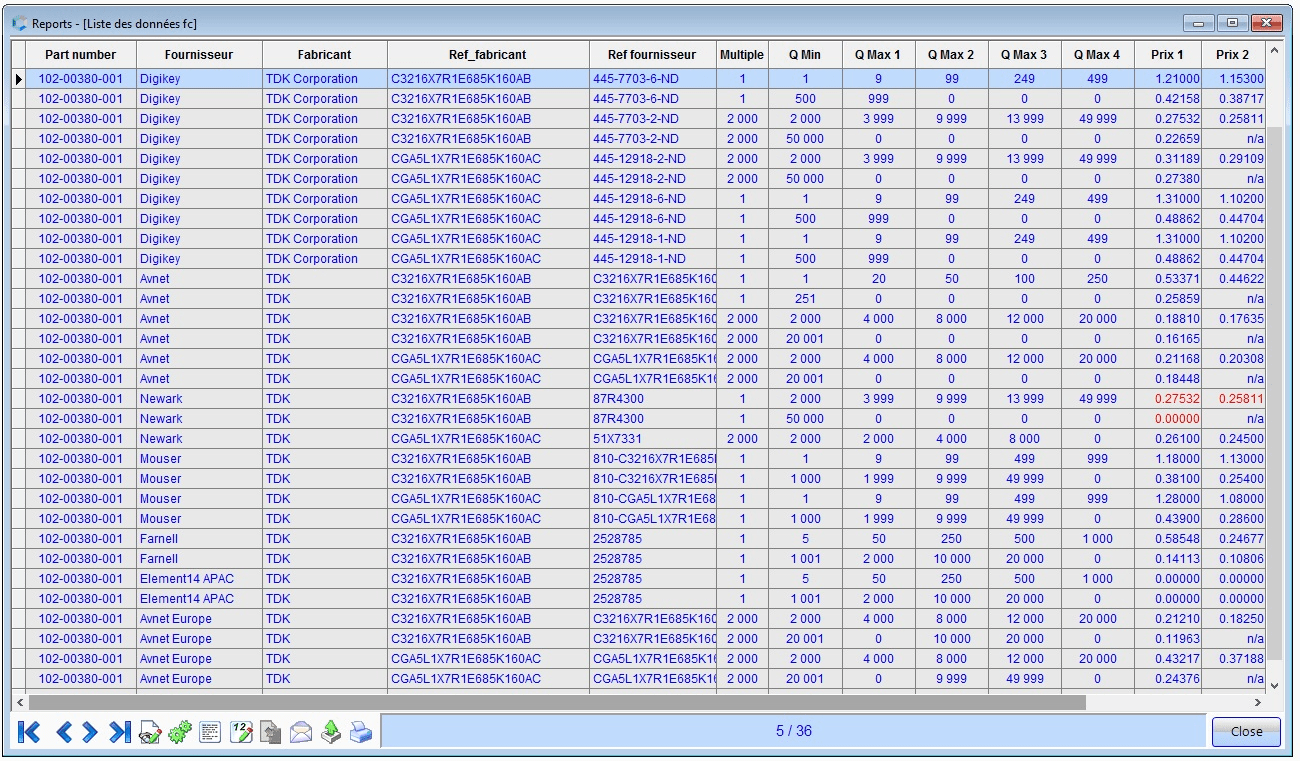This screenshot has width=1300, height=761.
Task: Go to the previous record
Action: [65, 732]
